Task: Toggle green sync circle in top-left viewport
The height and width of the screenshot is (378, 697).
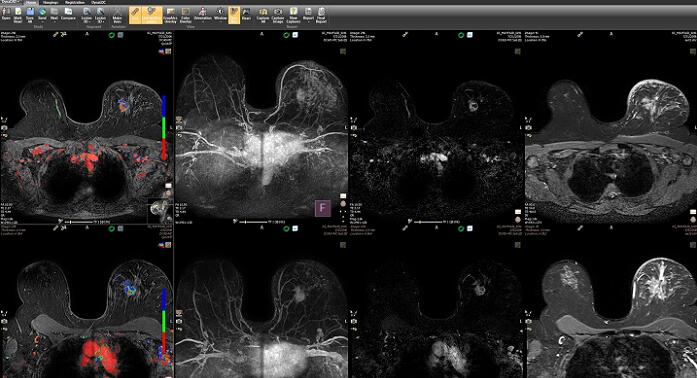Action: (x=112, y=35)
